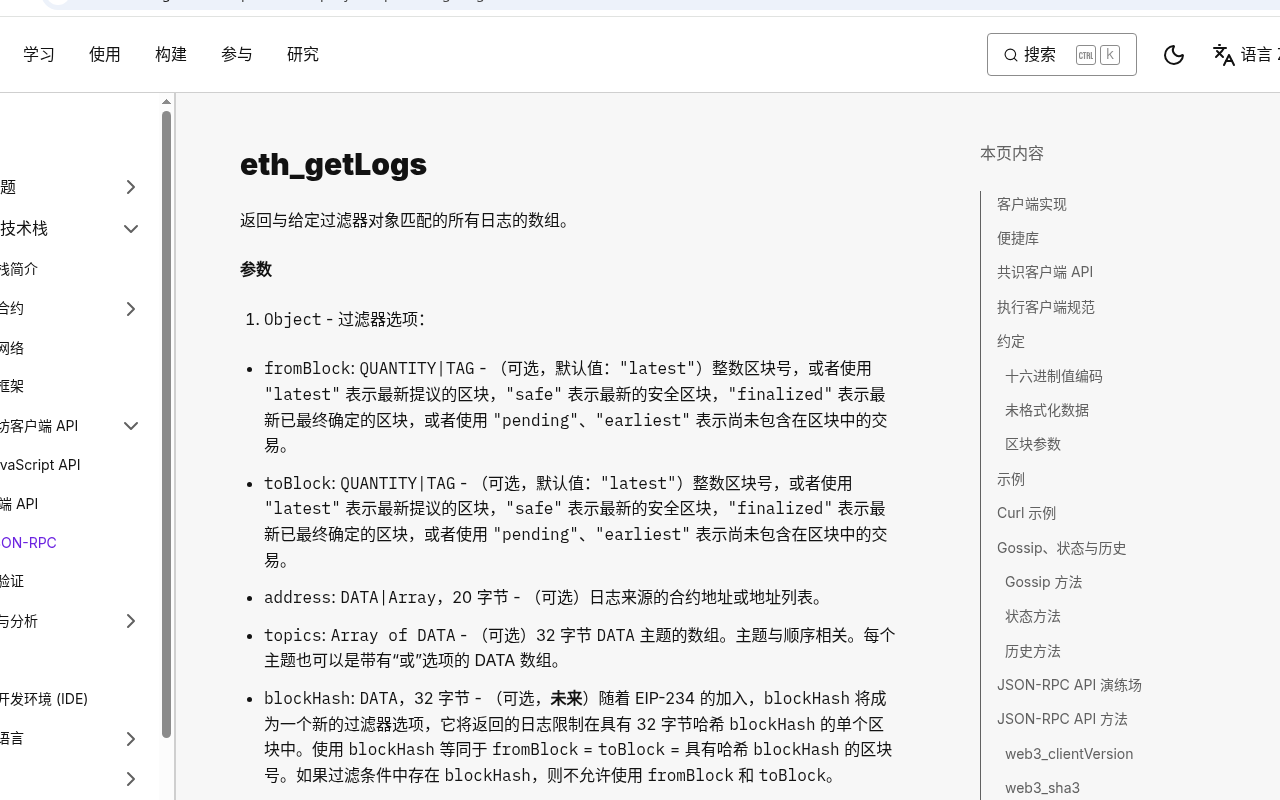
Task: Open the 使用 menu
Action: click(x=105, y=55)
